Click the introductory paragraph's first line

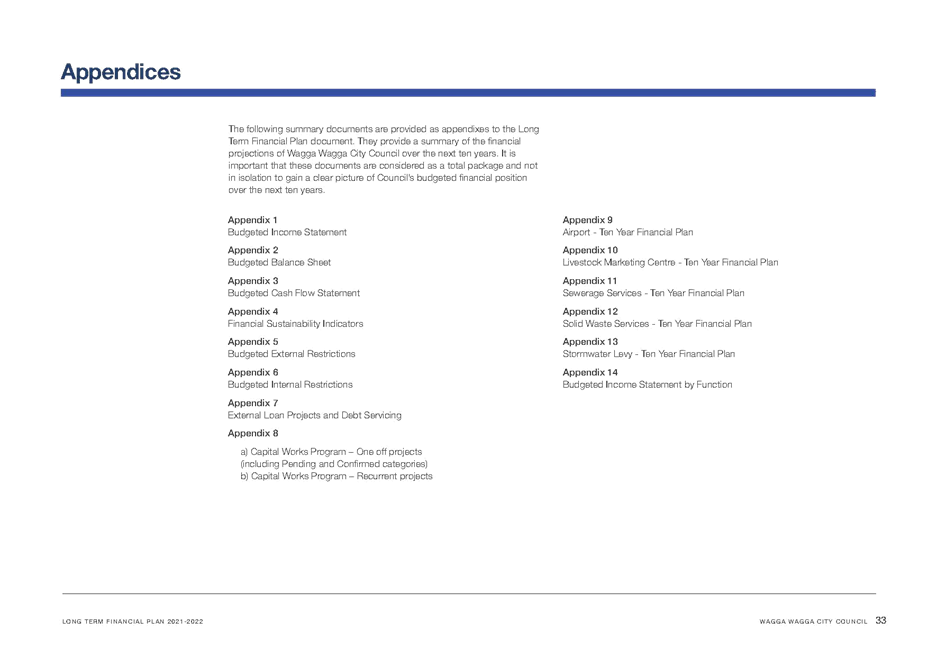[x=384, y=129]
